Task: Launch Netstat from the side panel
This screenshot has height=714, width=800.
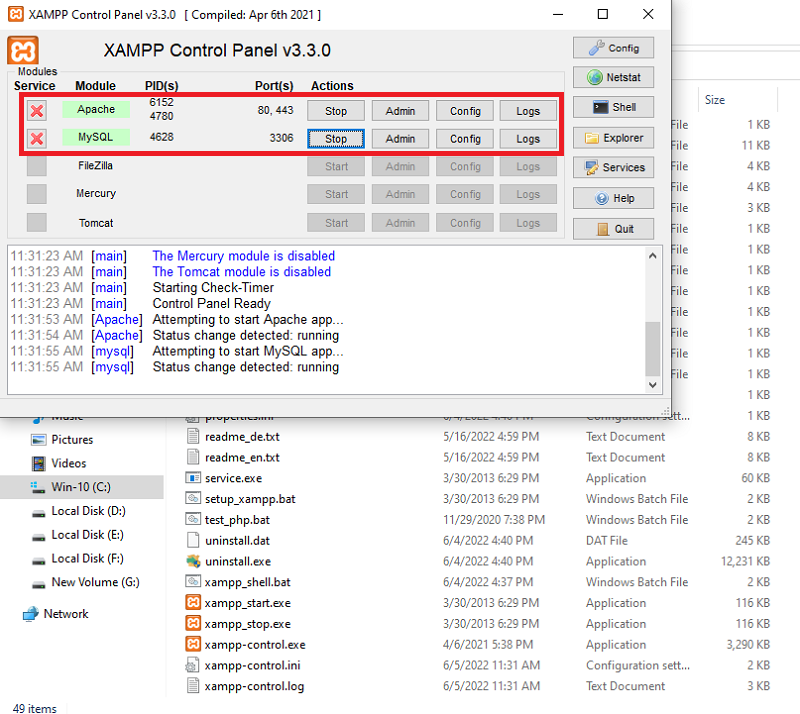Action: pyautogui.click(x=613, y=78)
